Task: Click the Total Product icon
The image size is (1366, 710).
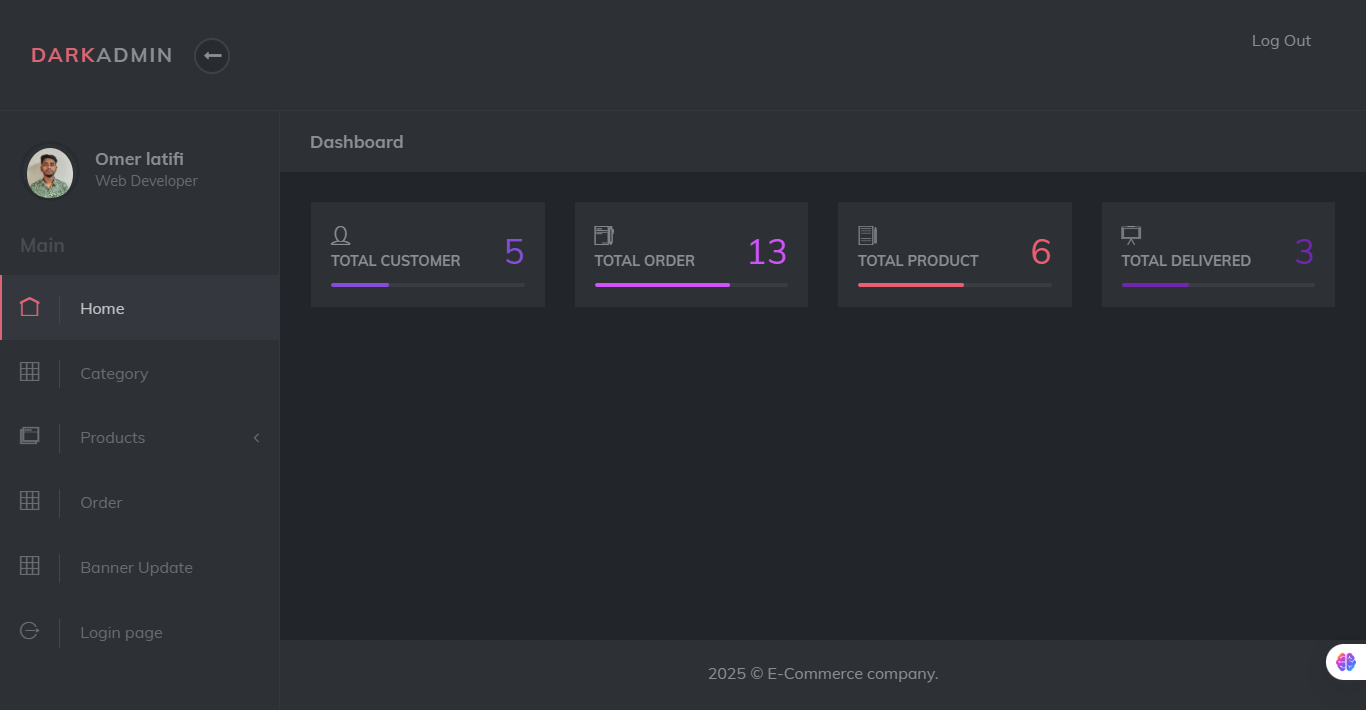Action: (866, 234)
